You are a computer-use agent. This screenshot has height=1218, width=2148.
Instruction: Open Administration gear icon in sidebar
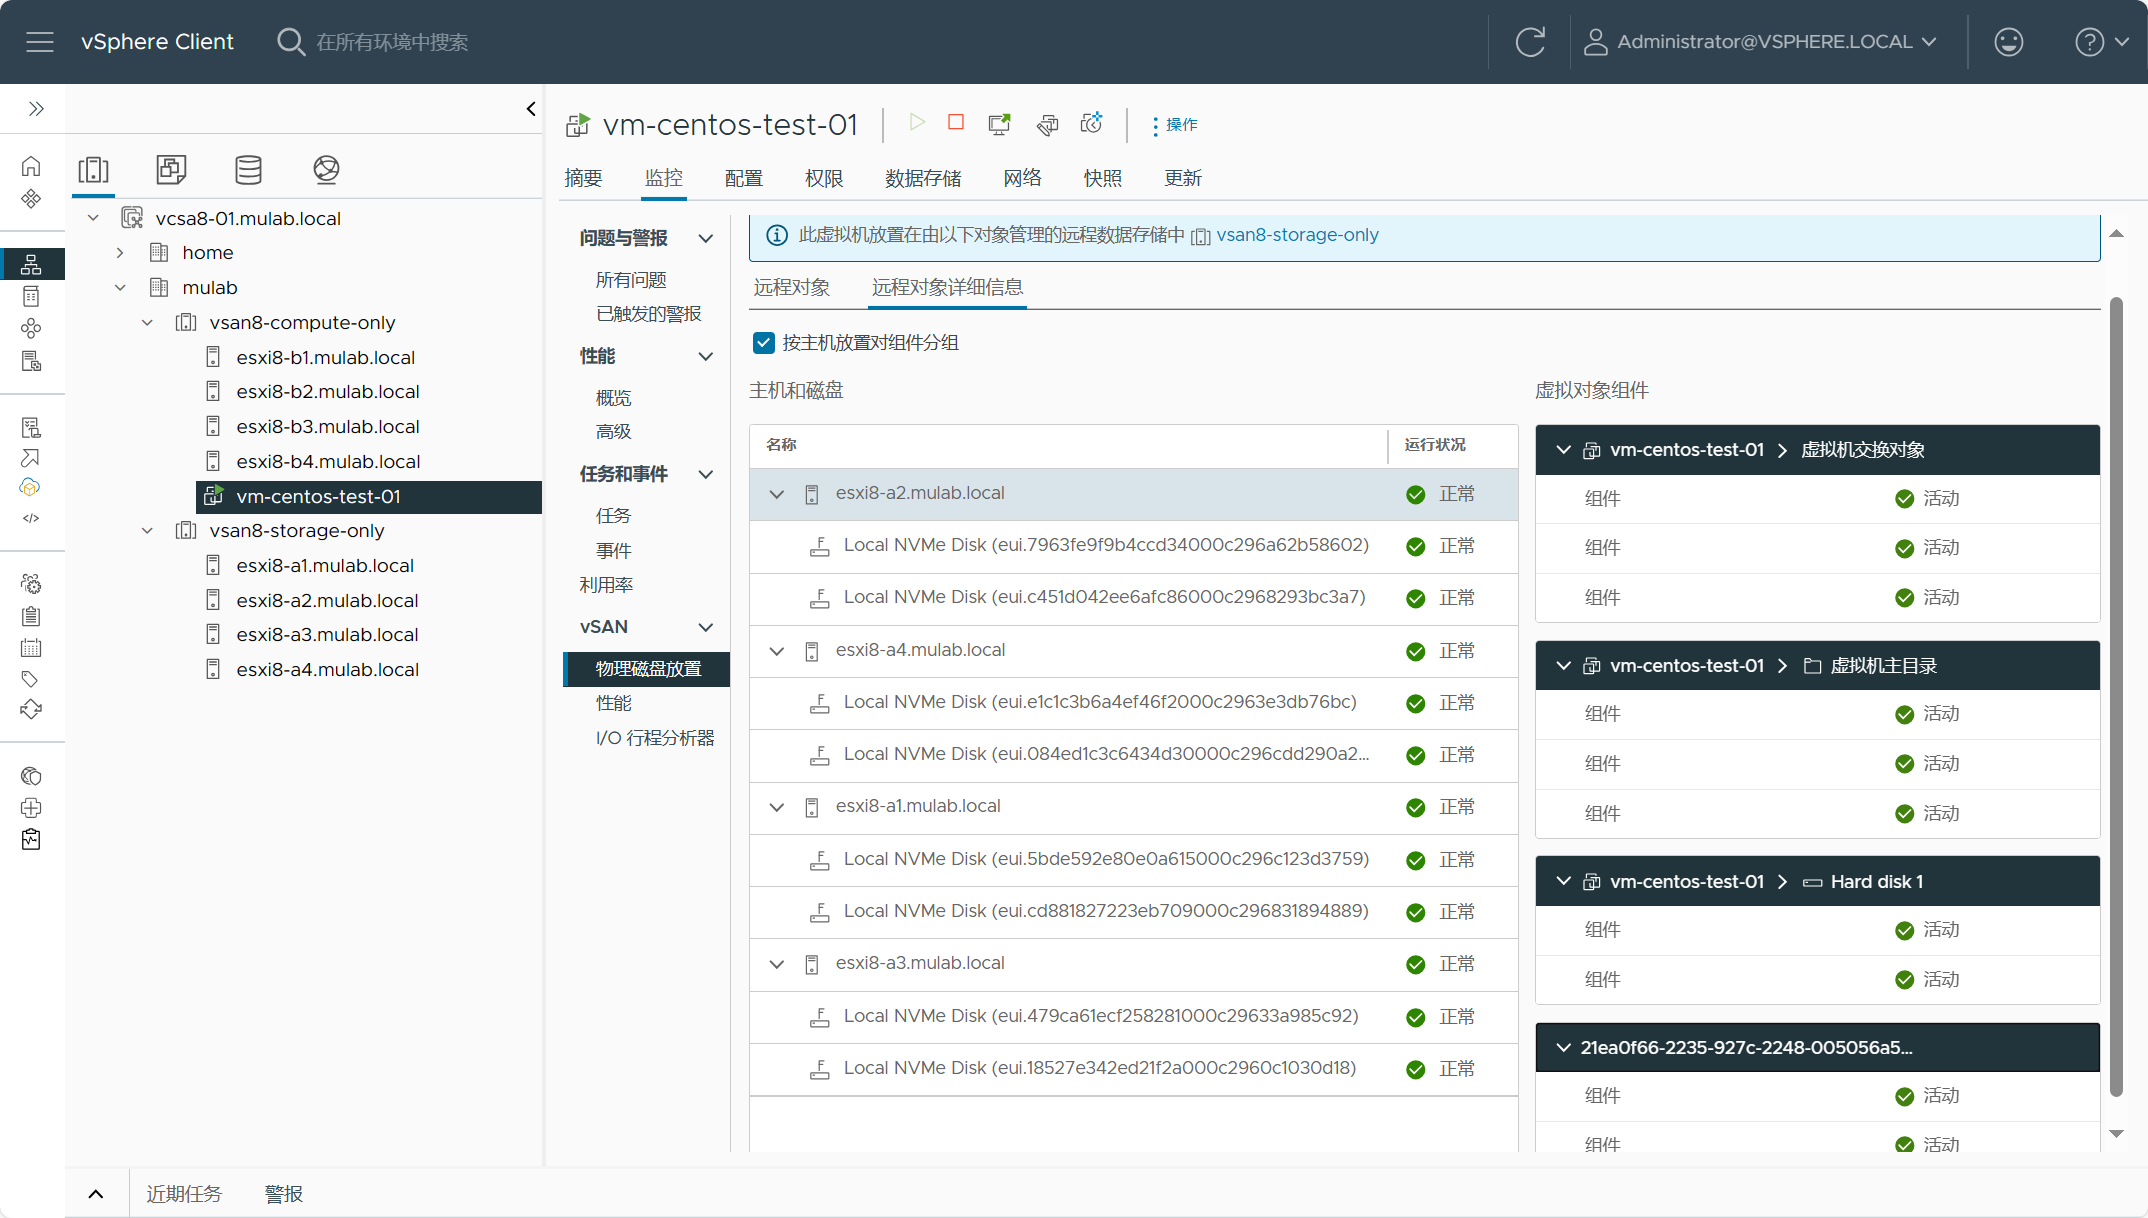point(31,583)
